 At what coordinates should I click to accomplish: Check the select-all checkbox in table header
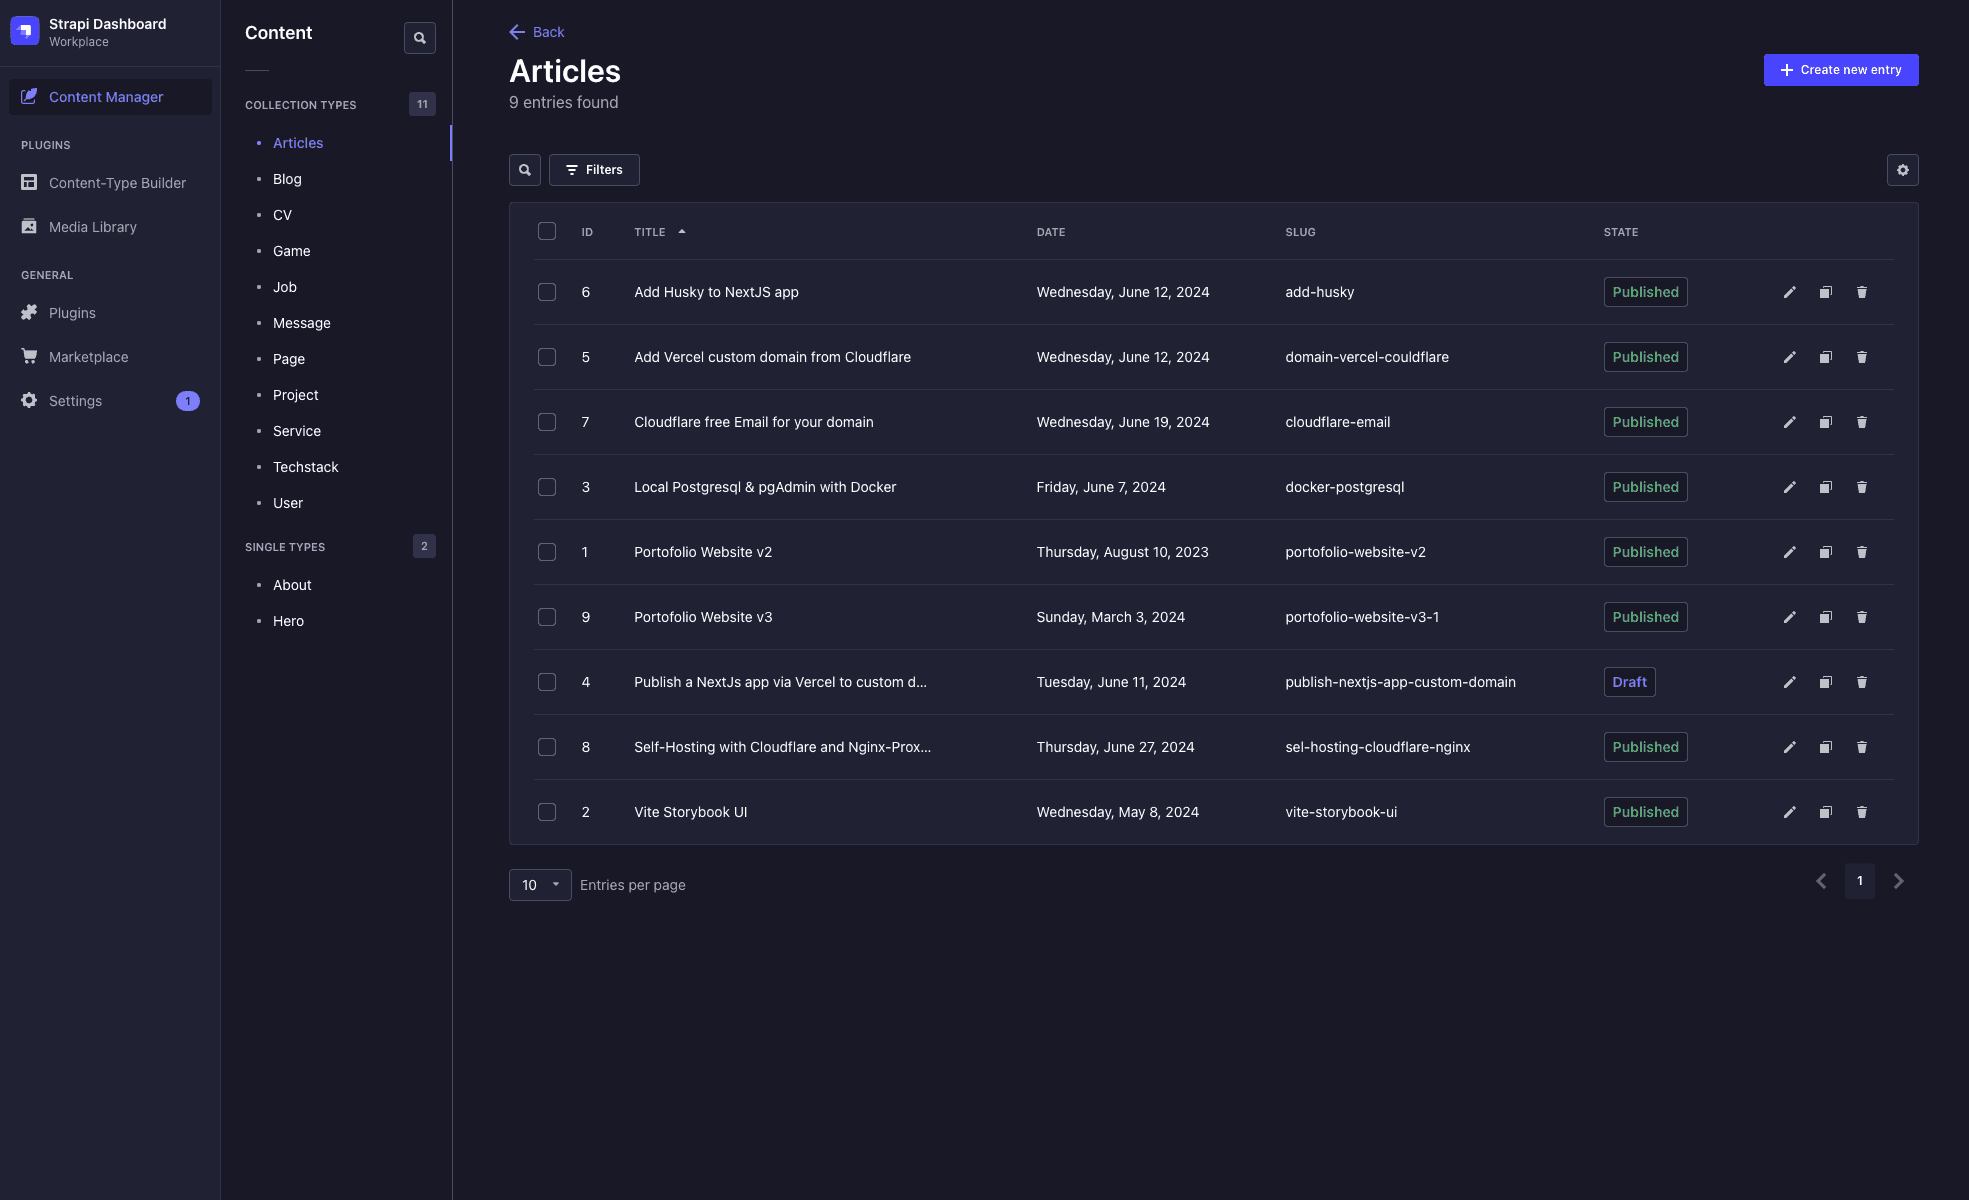tap(547, 231)
